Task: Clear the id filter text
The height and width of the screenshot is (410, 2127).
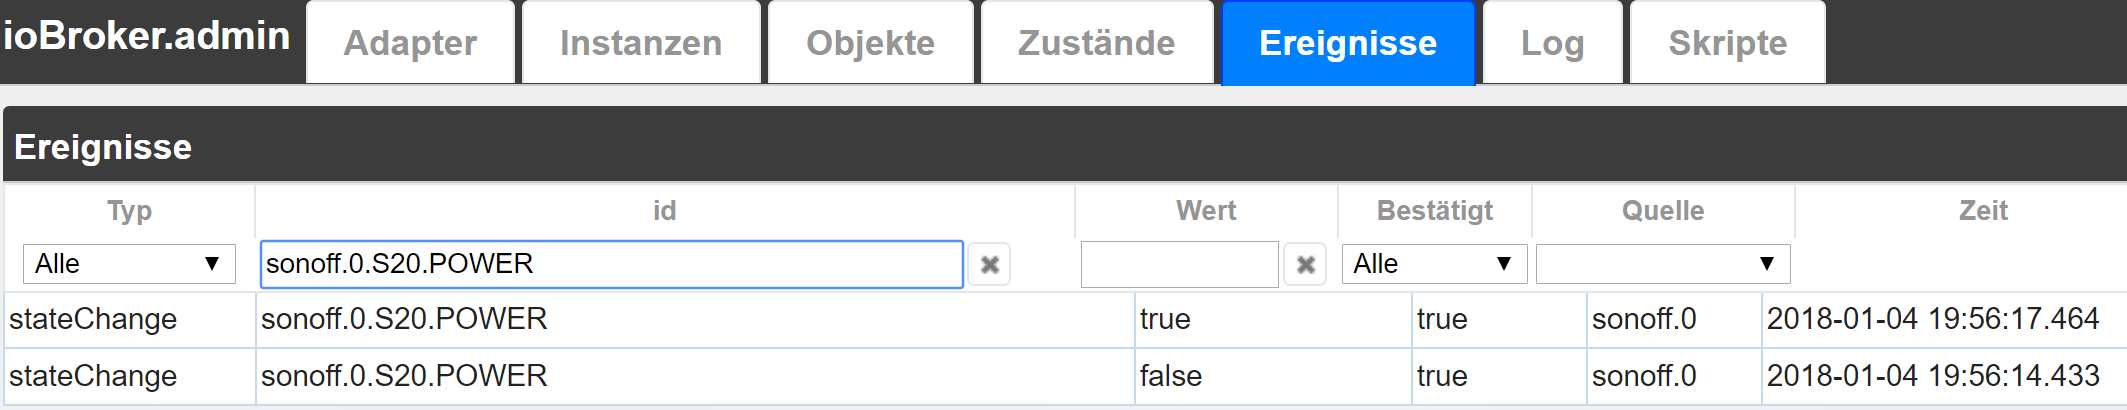Action: [989, 265]
